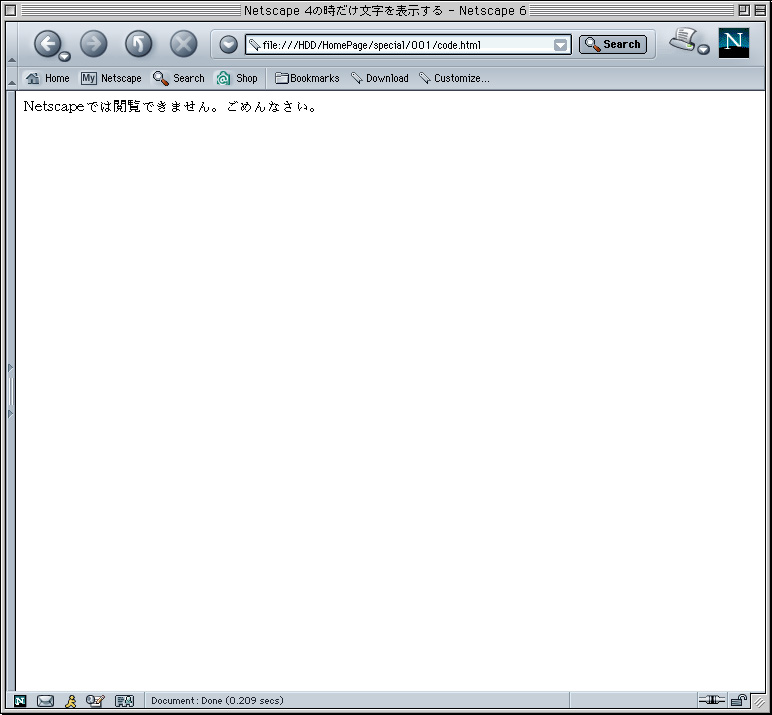Open Mail with the envelope icon
Image resolution: width=772 pixels, height=715 pixels.
(45, 700)
